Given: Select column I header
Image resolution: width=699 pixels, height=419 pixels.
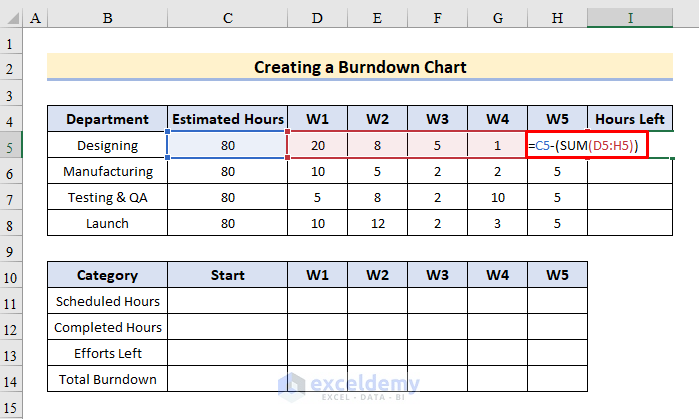Looking at the screenshot, I should pos(630,20).
